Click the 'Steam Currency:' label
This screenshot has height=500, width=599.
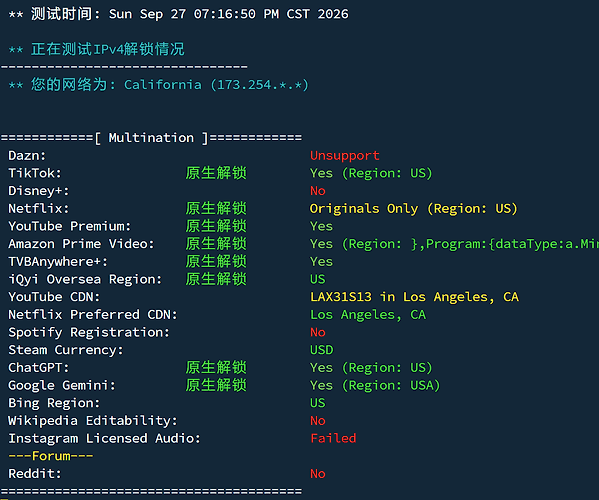coord(66,350)
